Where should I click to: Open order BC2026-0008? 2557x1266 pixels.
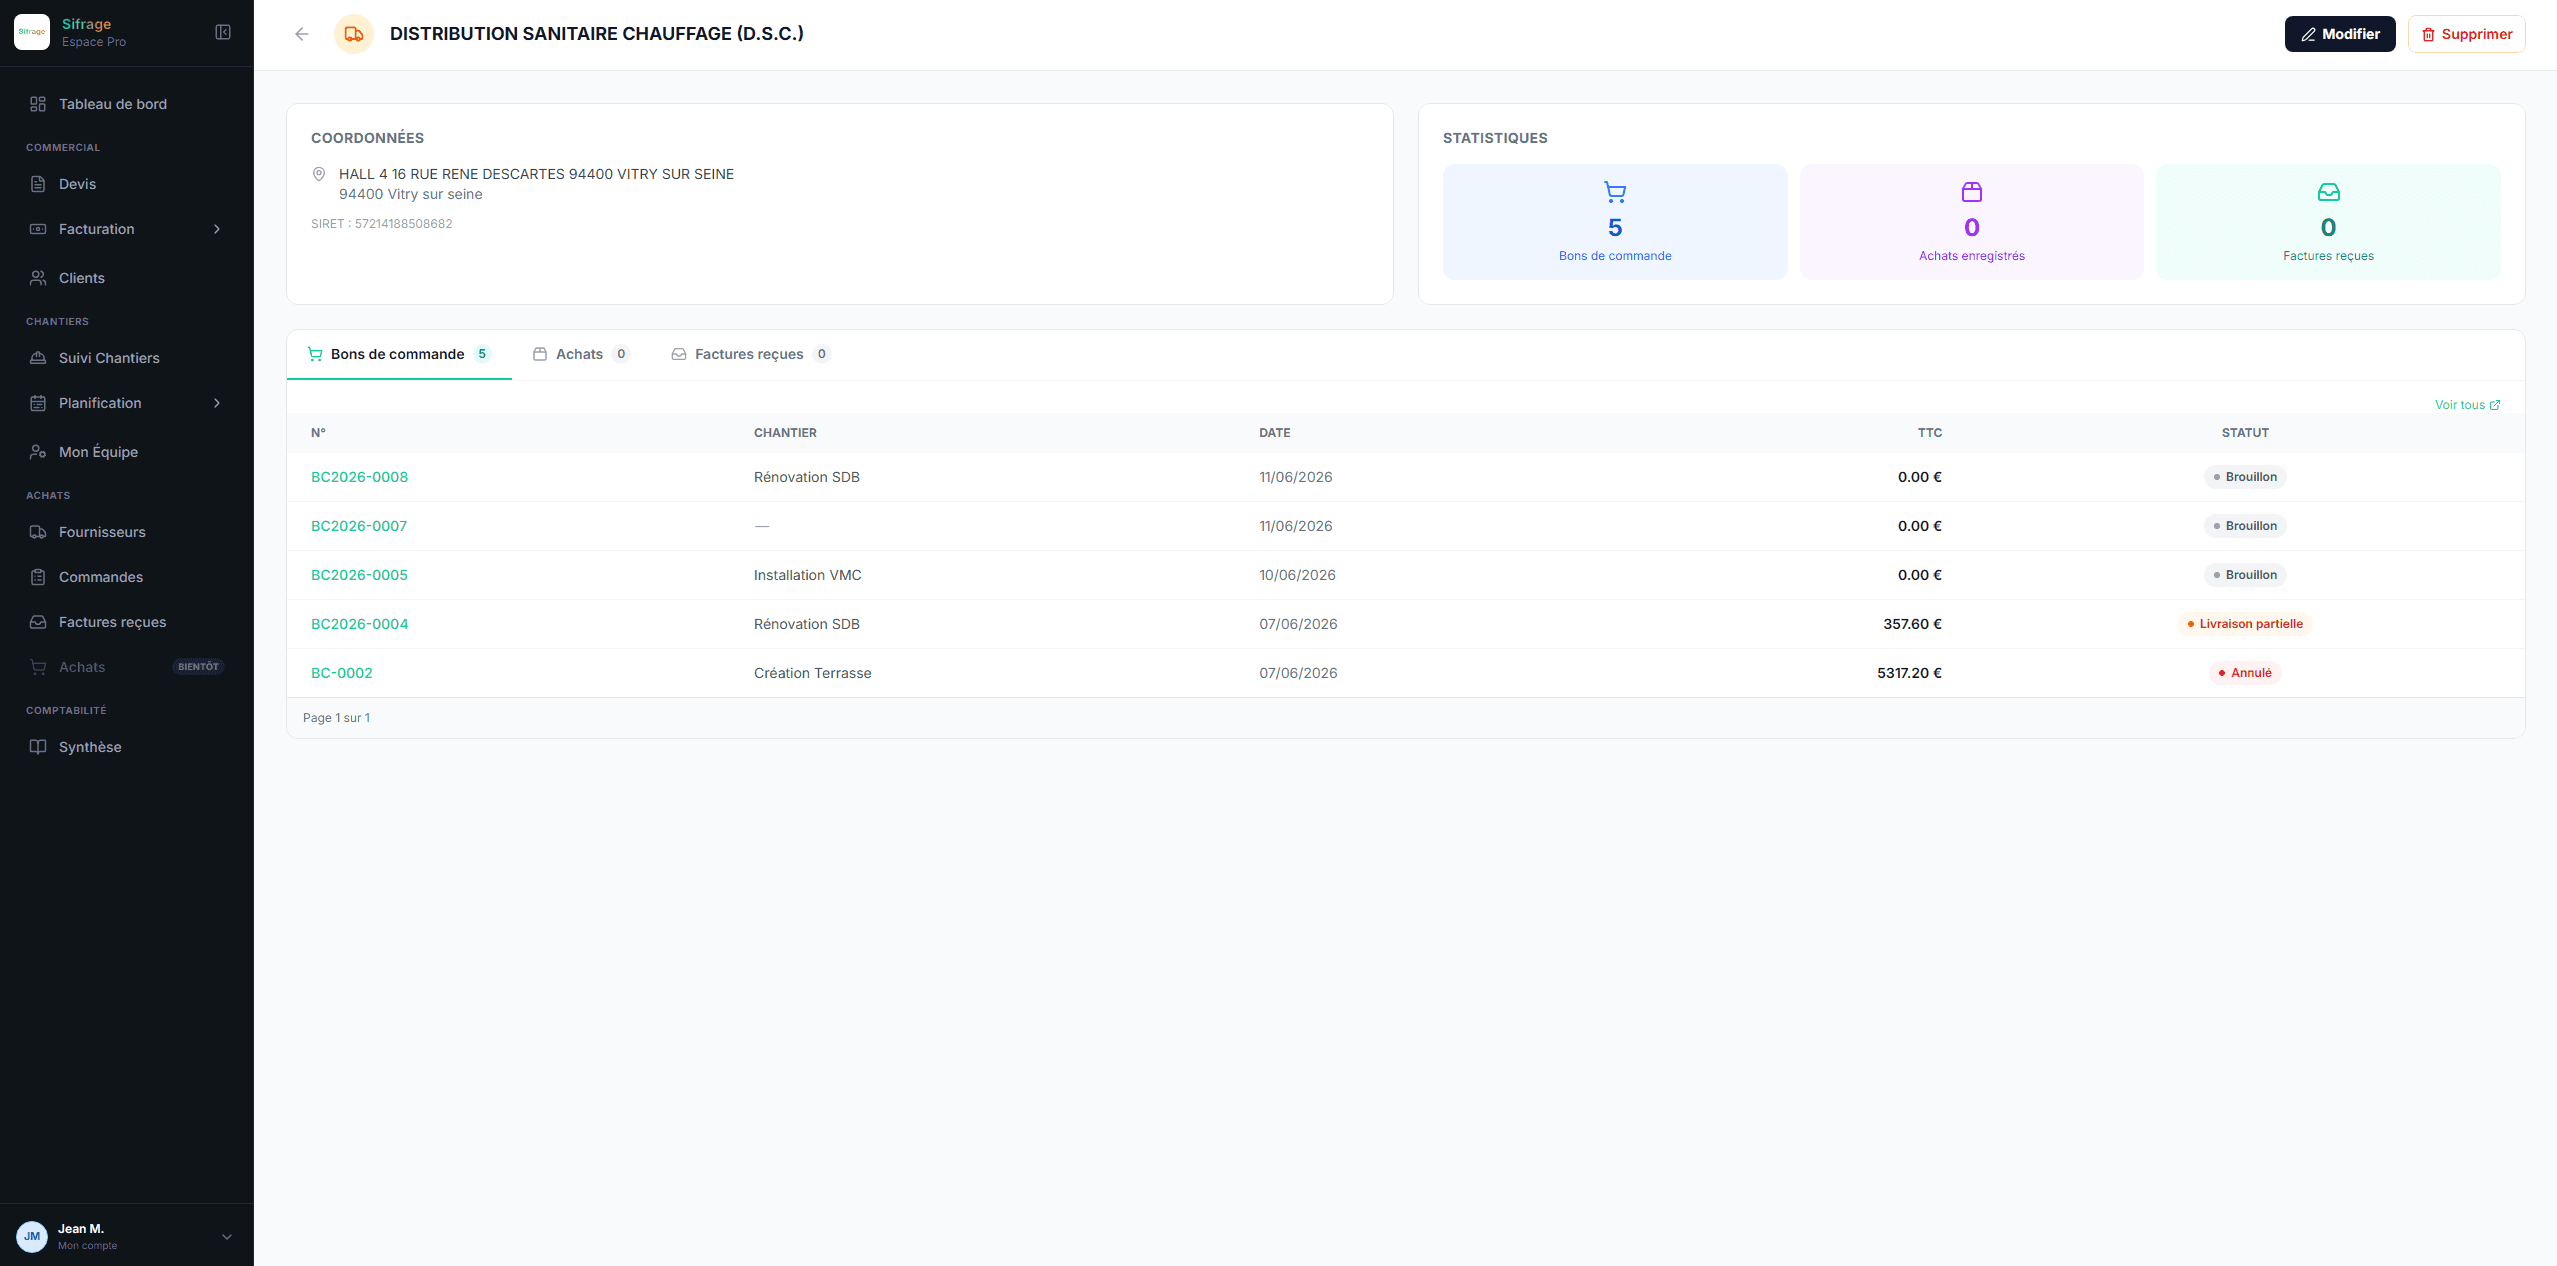click(359, 477)
